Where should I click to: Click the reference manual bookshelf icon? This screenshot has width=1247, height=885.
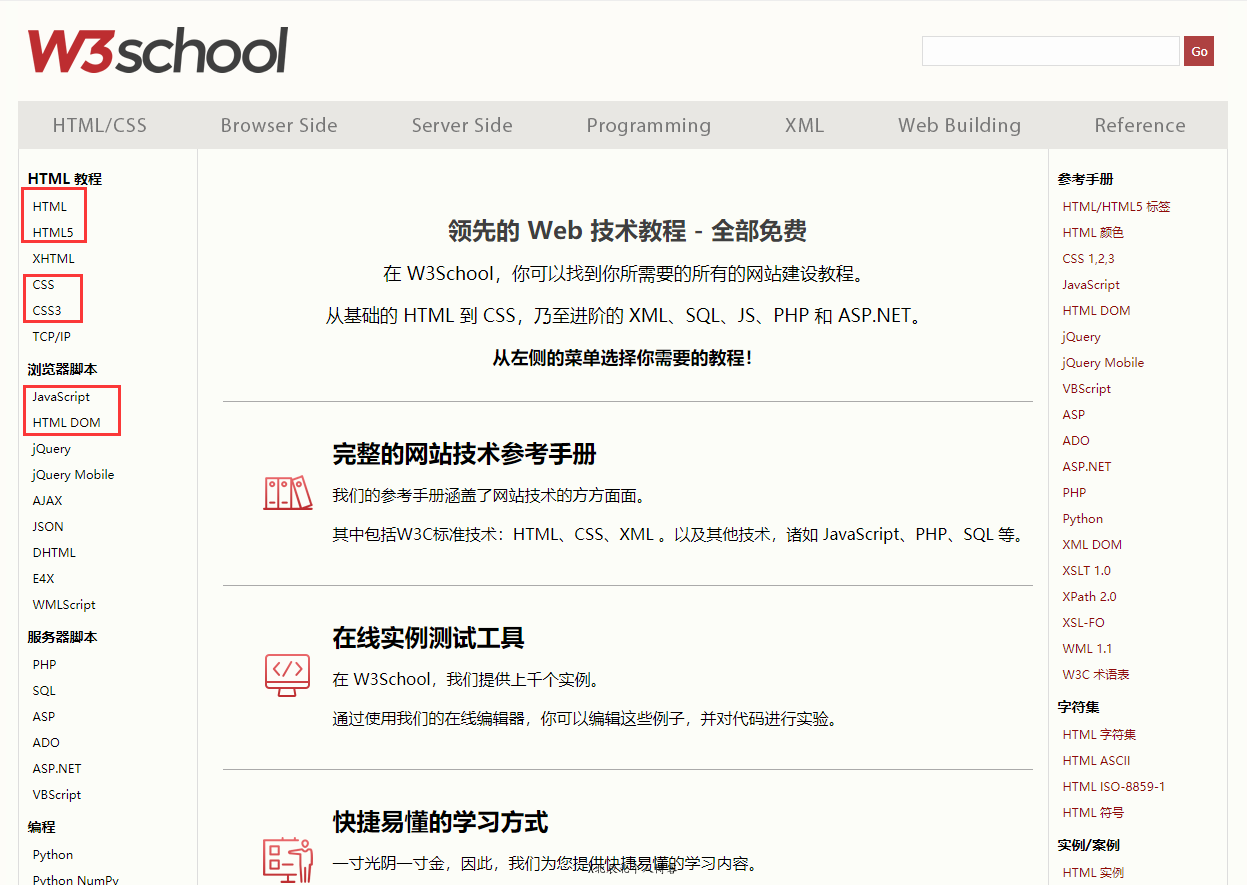pos(288,492)
